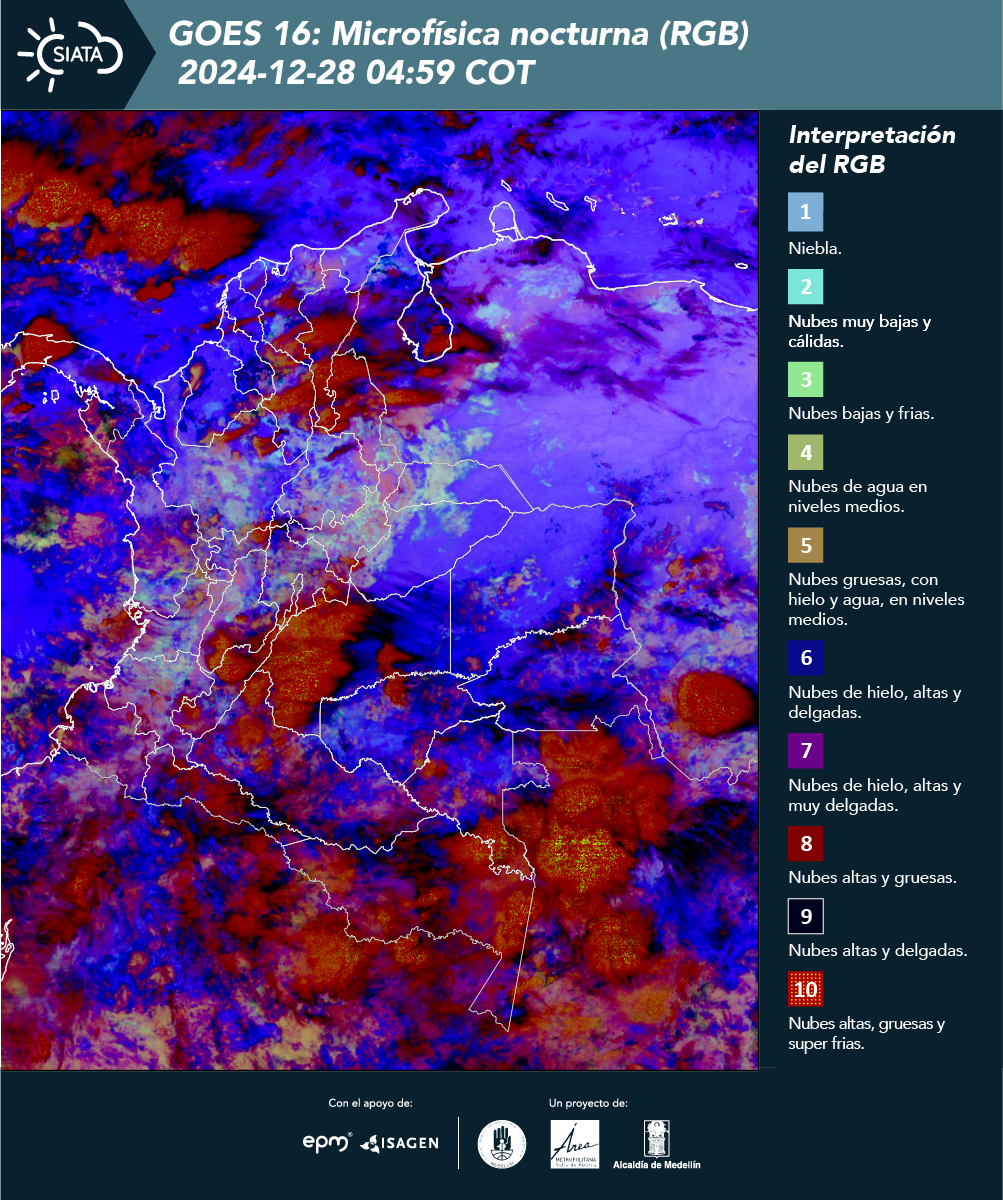The height and width of the screenshot is (1200, 1003).
Task: Click the SIATA sun-cloud logo
Action: coord(70,53)
